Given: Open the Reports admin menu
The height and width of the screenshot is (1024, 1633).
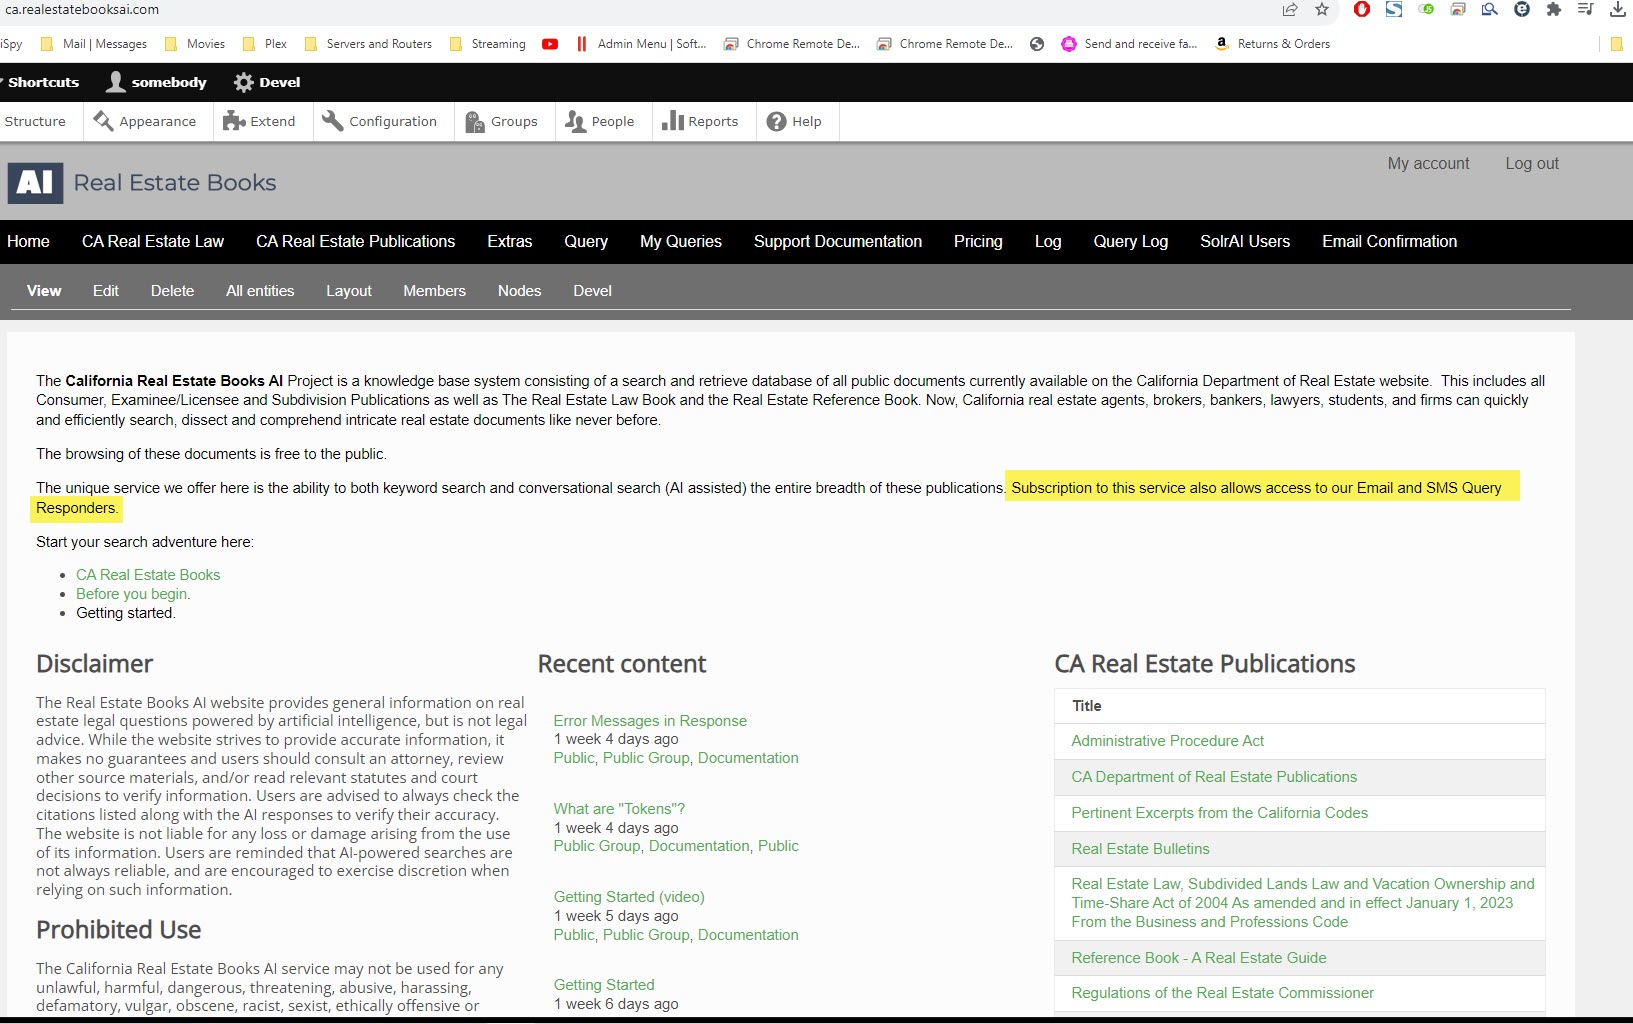Looking at the screenshot, I should tap(700, 121).
